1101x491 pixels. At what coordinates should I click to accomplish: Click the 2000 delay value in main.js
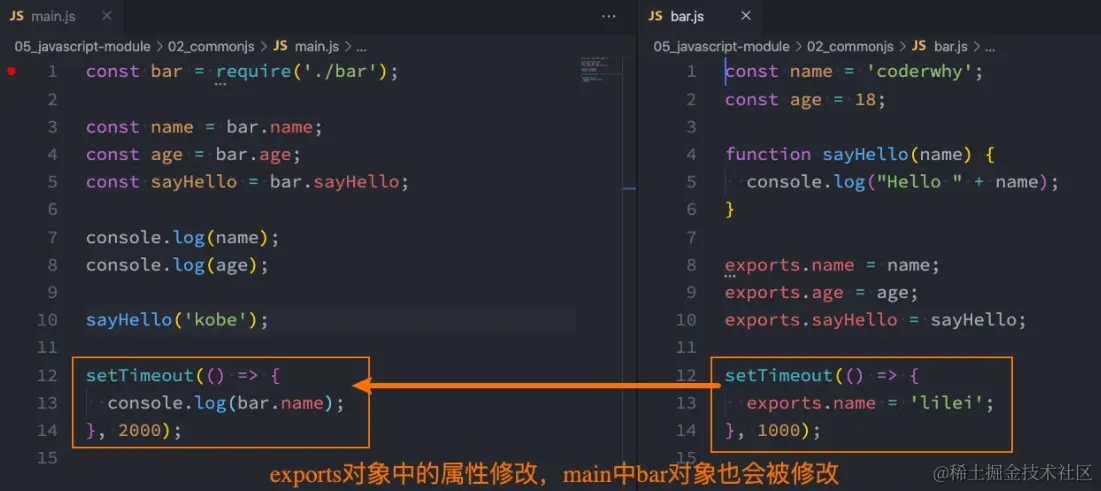pyautogui.click(x=140, y=431)
